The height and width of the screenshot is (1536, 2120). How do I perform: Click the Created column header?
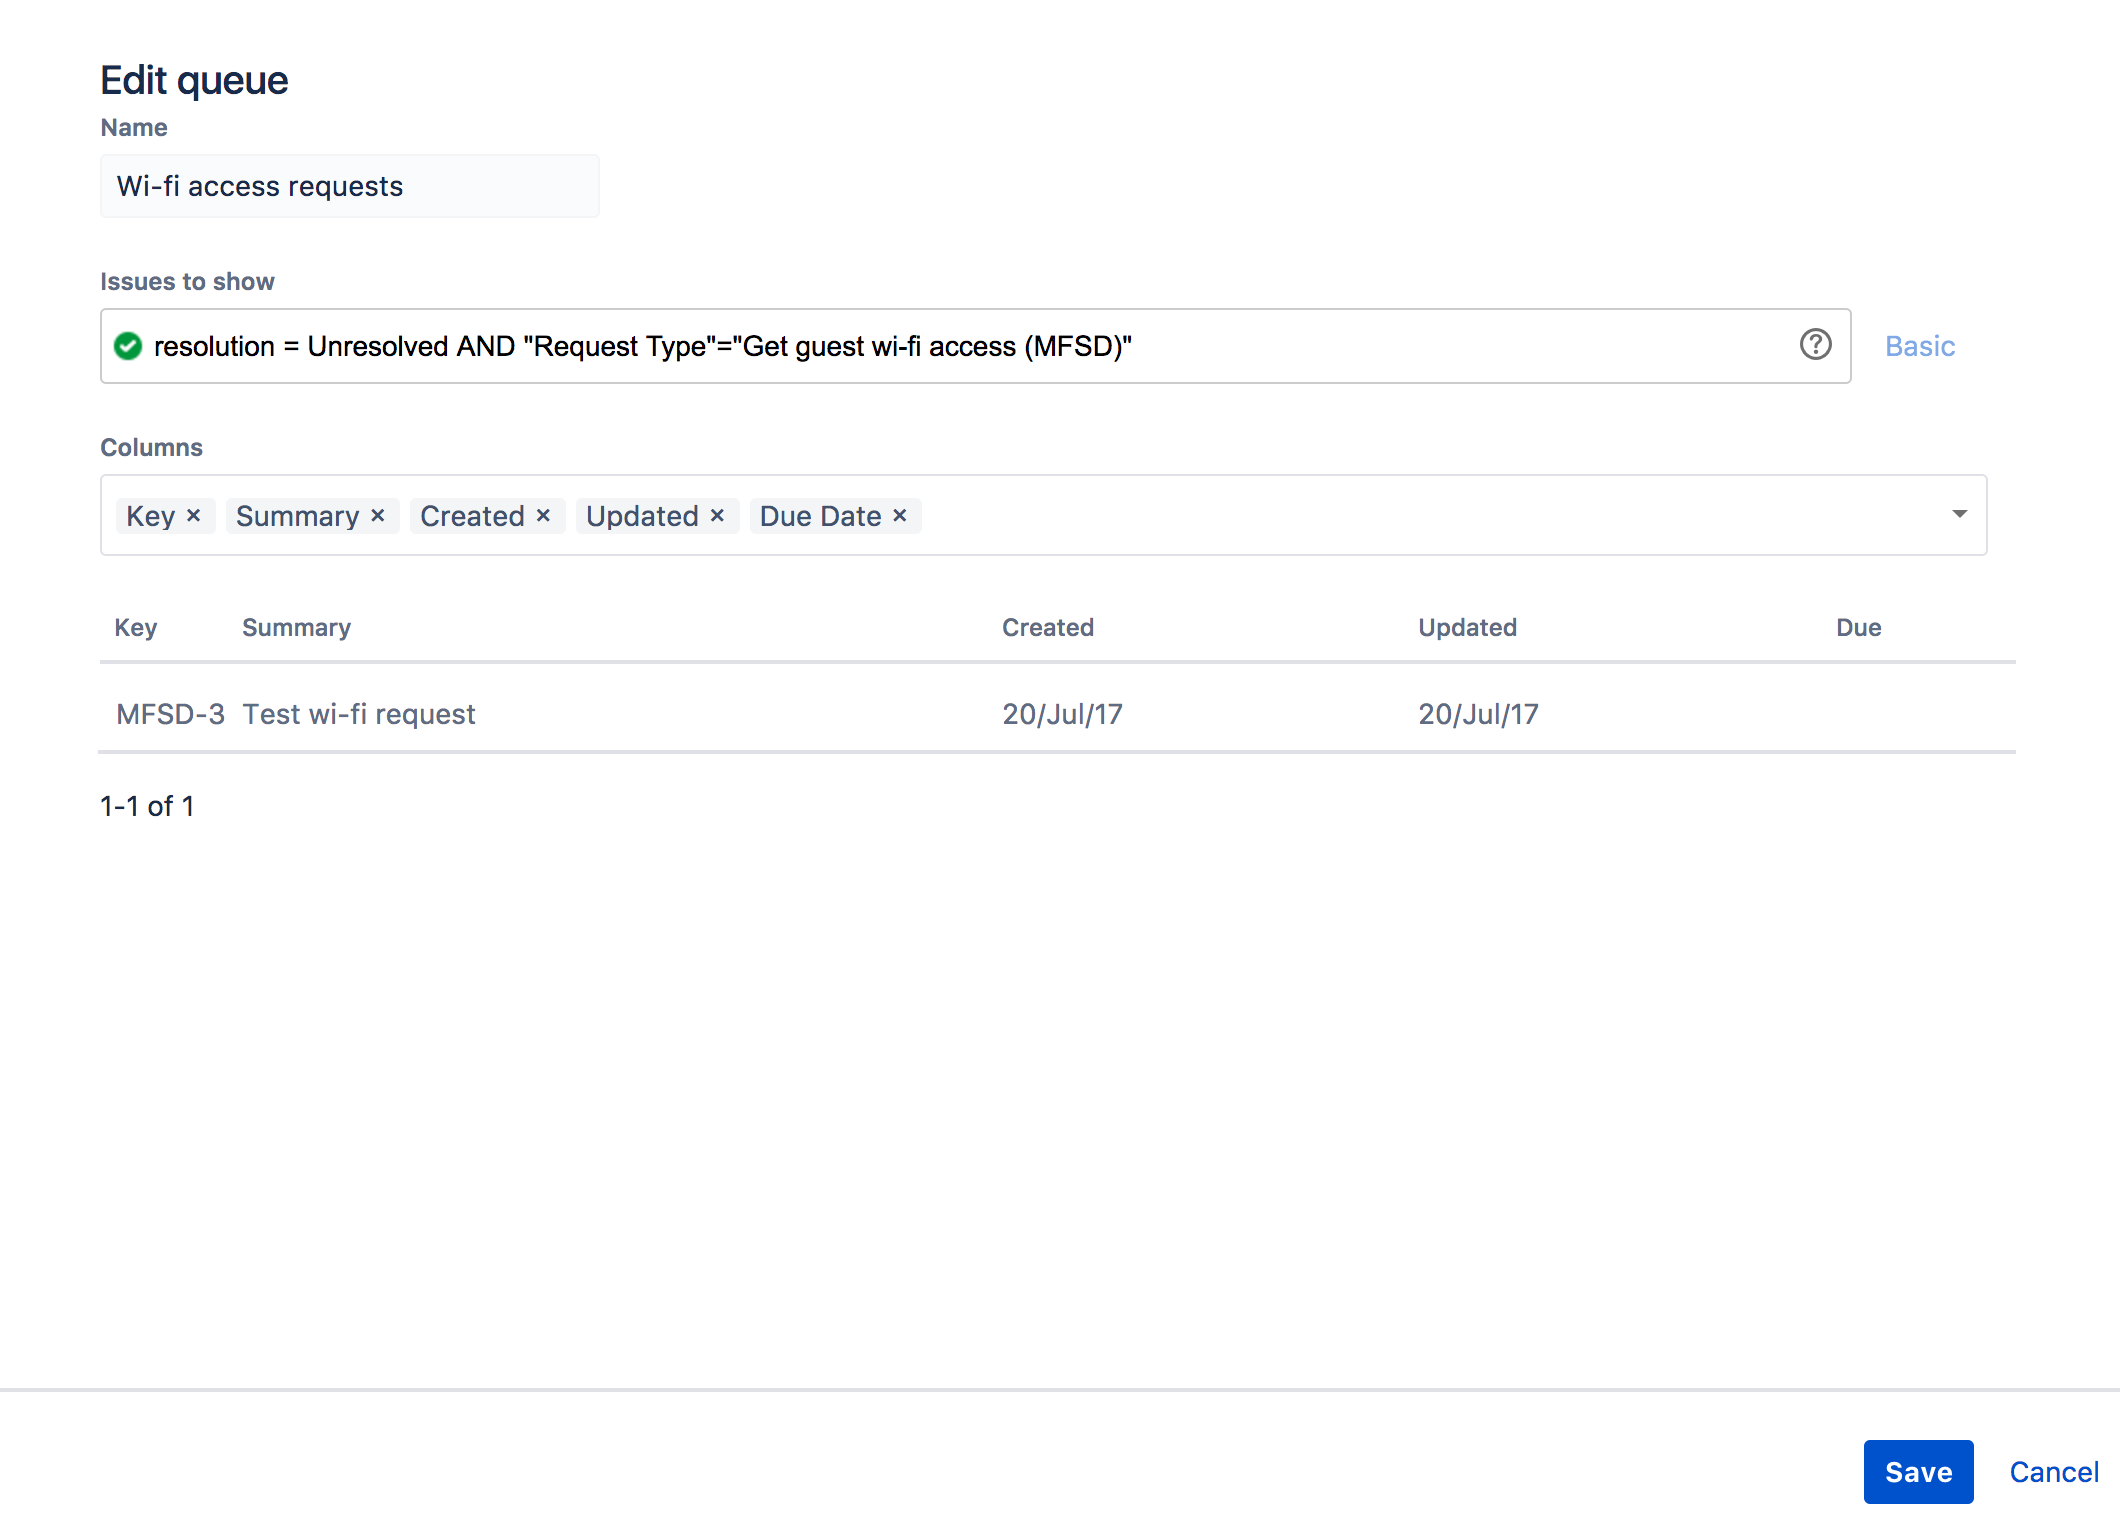click(1050, 627)
